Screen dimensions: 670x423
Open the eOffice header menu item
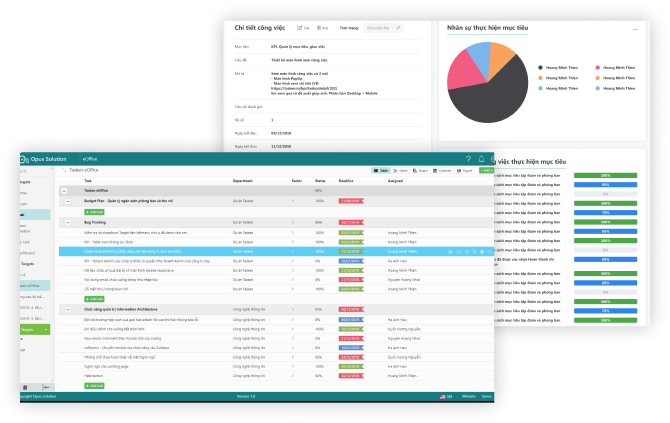[90, 159]
